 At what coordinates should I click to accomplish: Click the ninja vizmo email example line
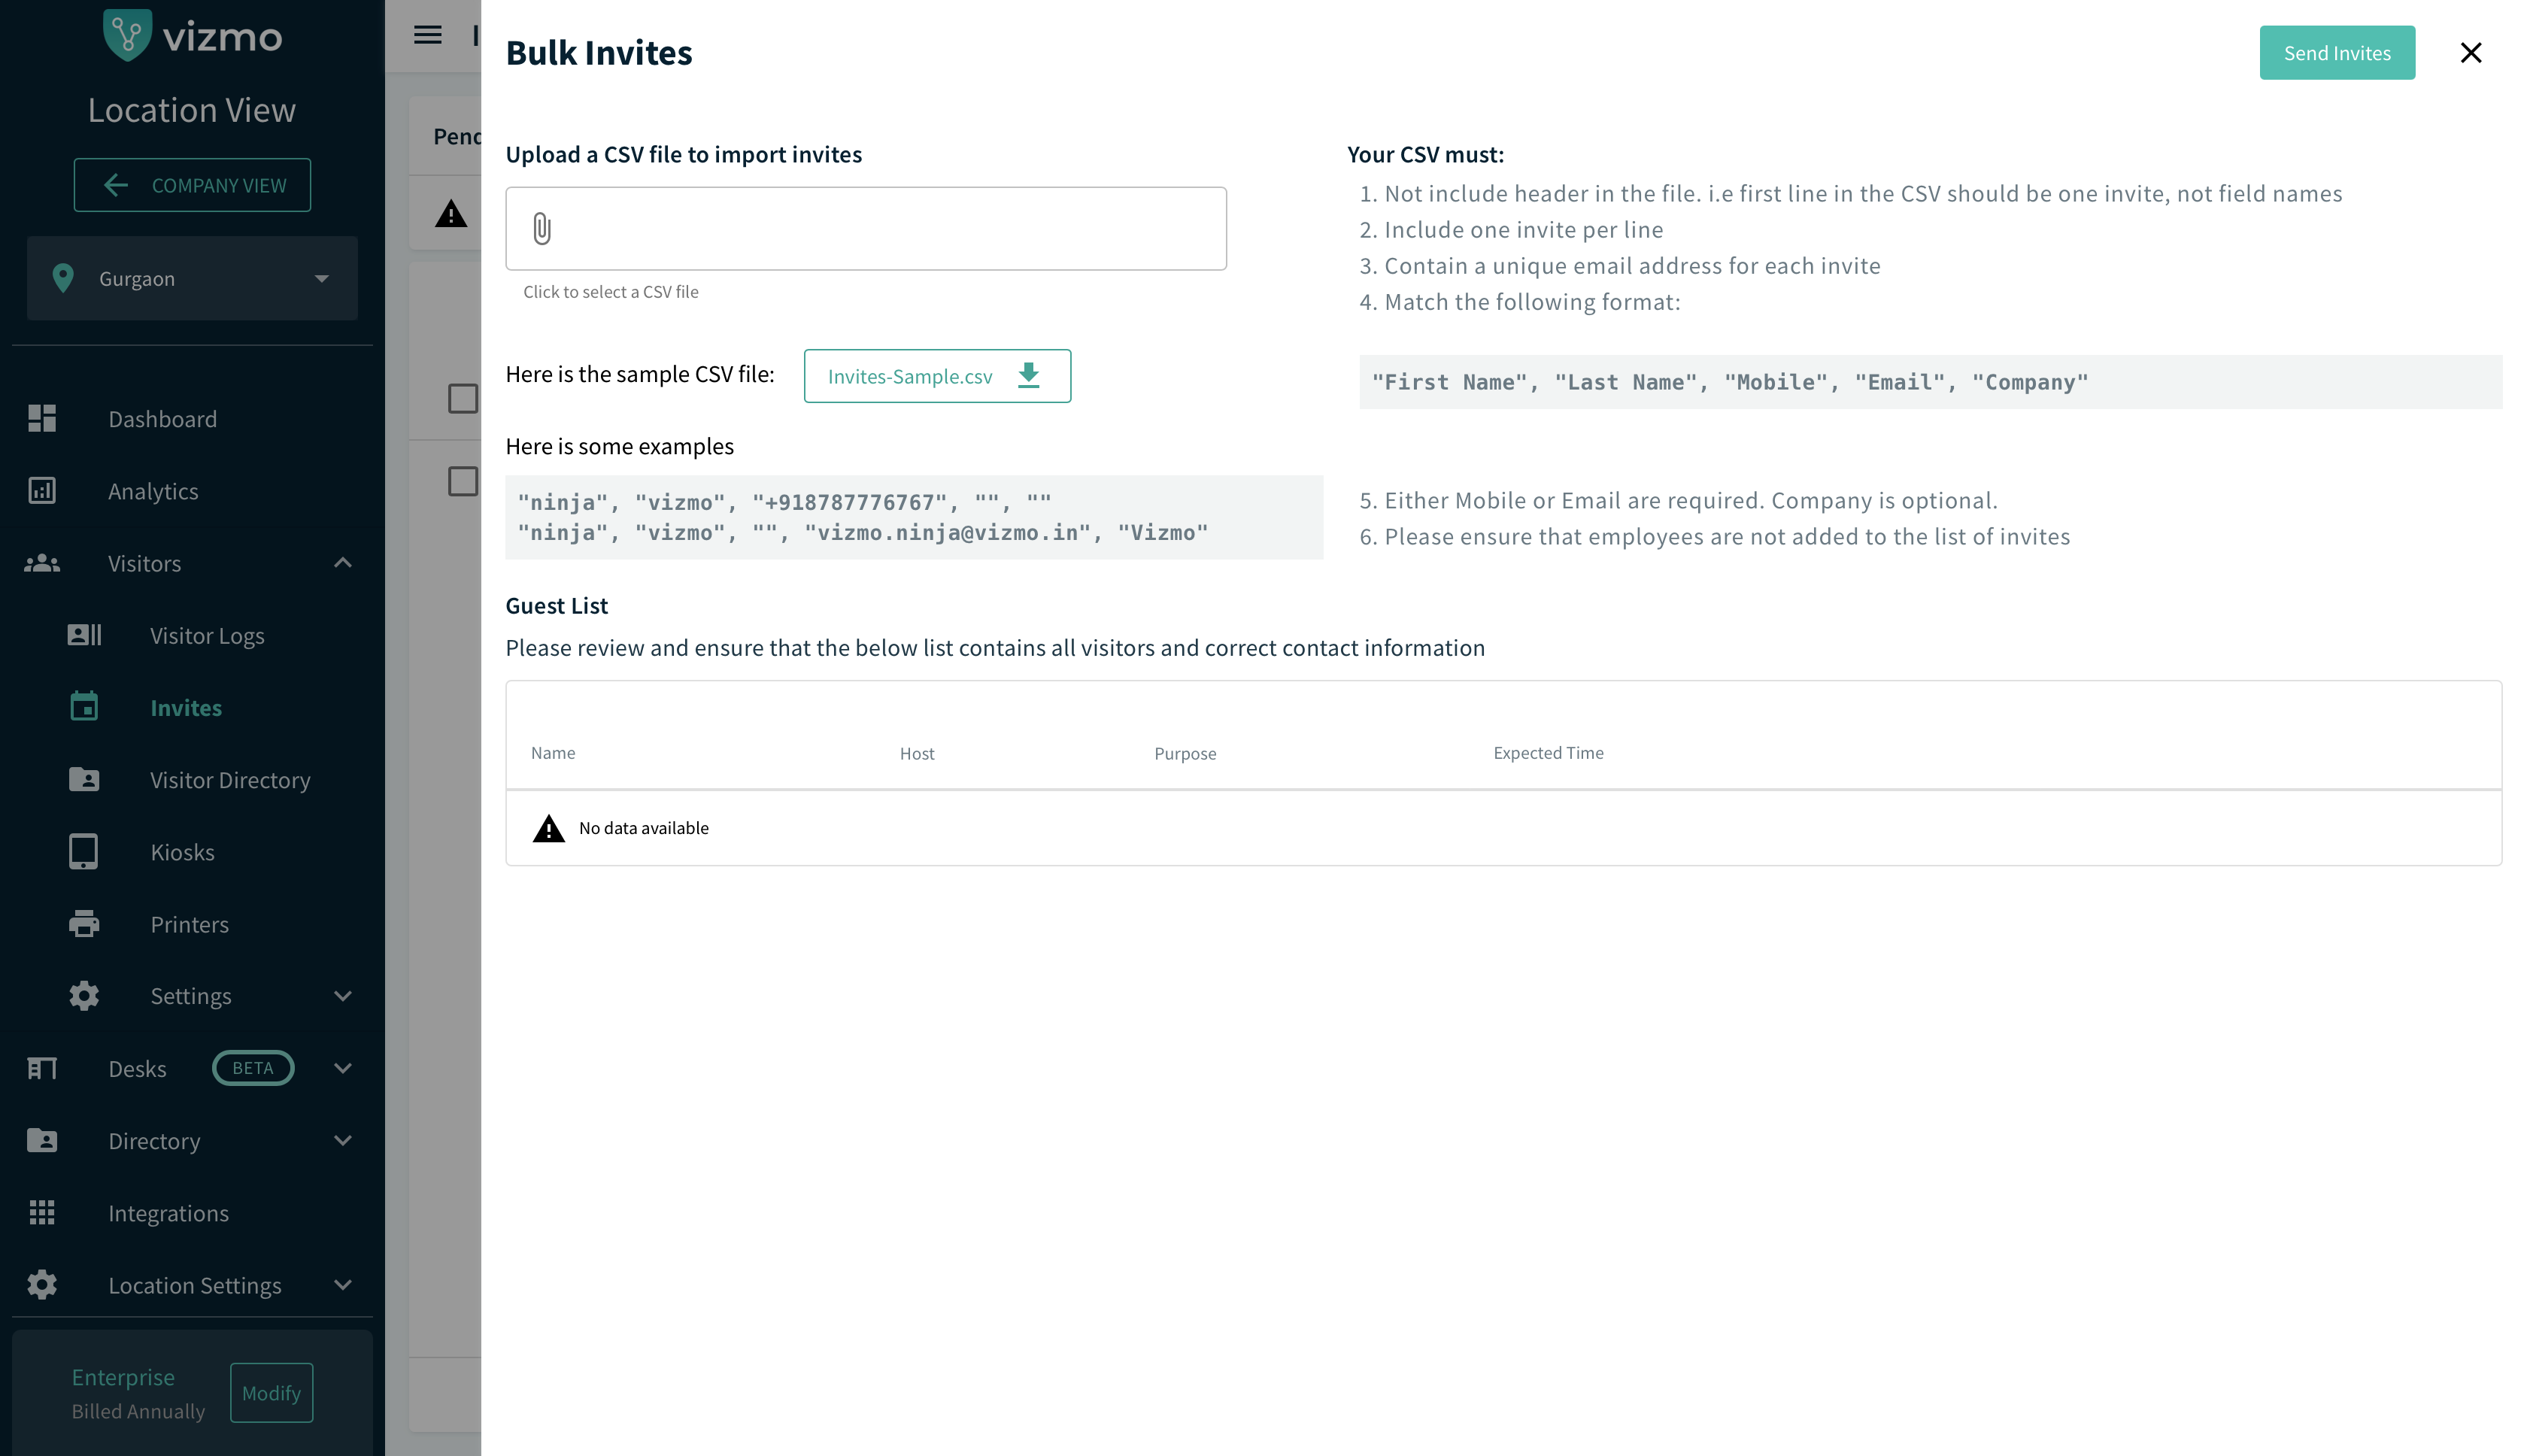click(x=862, y=533)
